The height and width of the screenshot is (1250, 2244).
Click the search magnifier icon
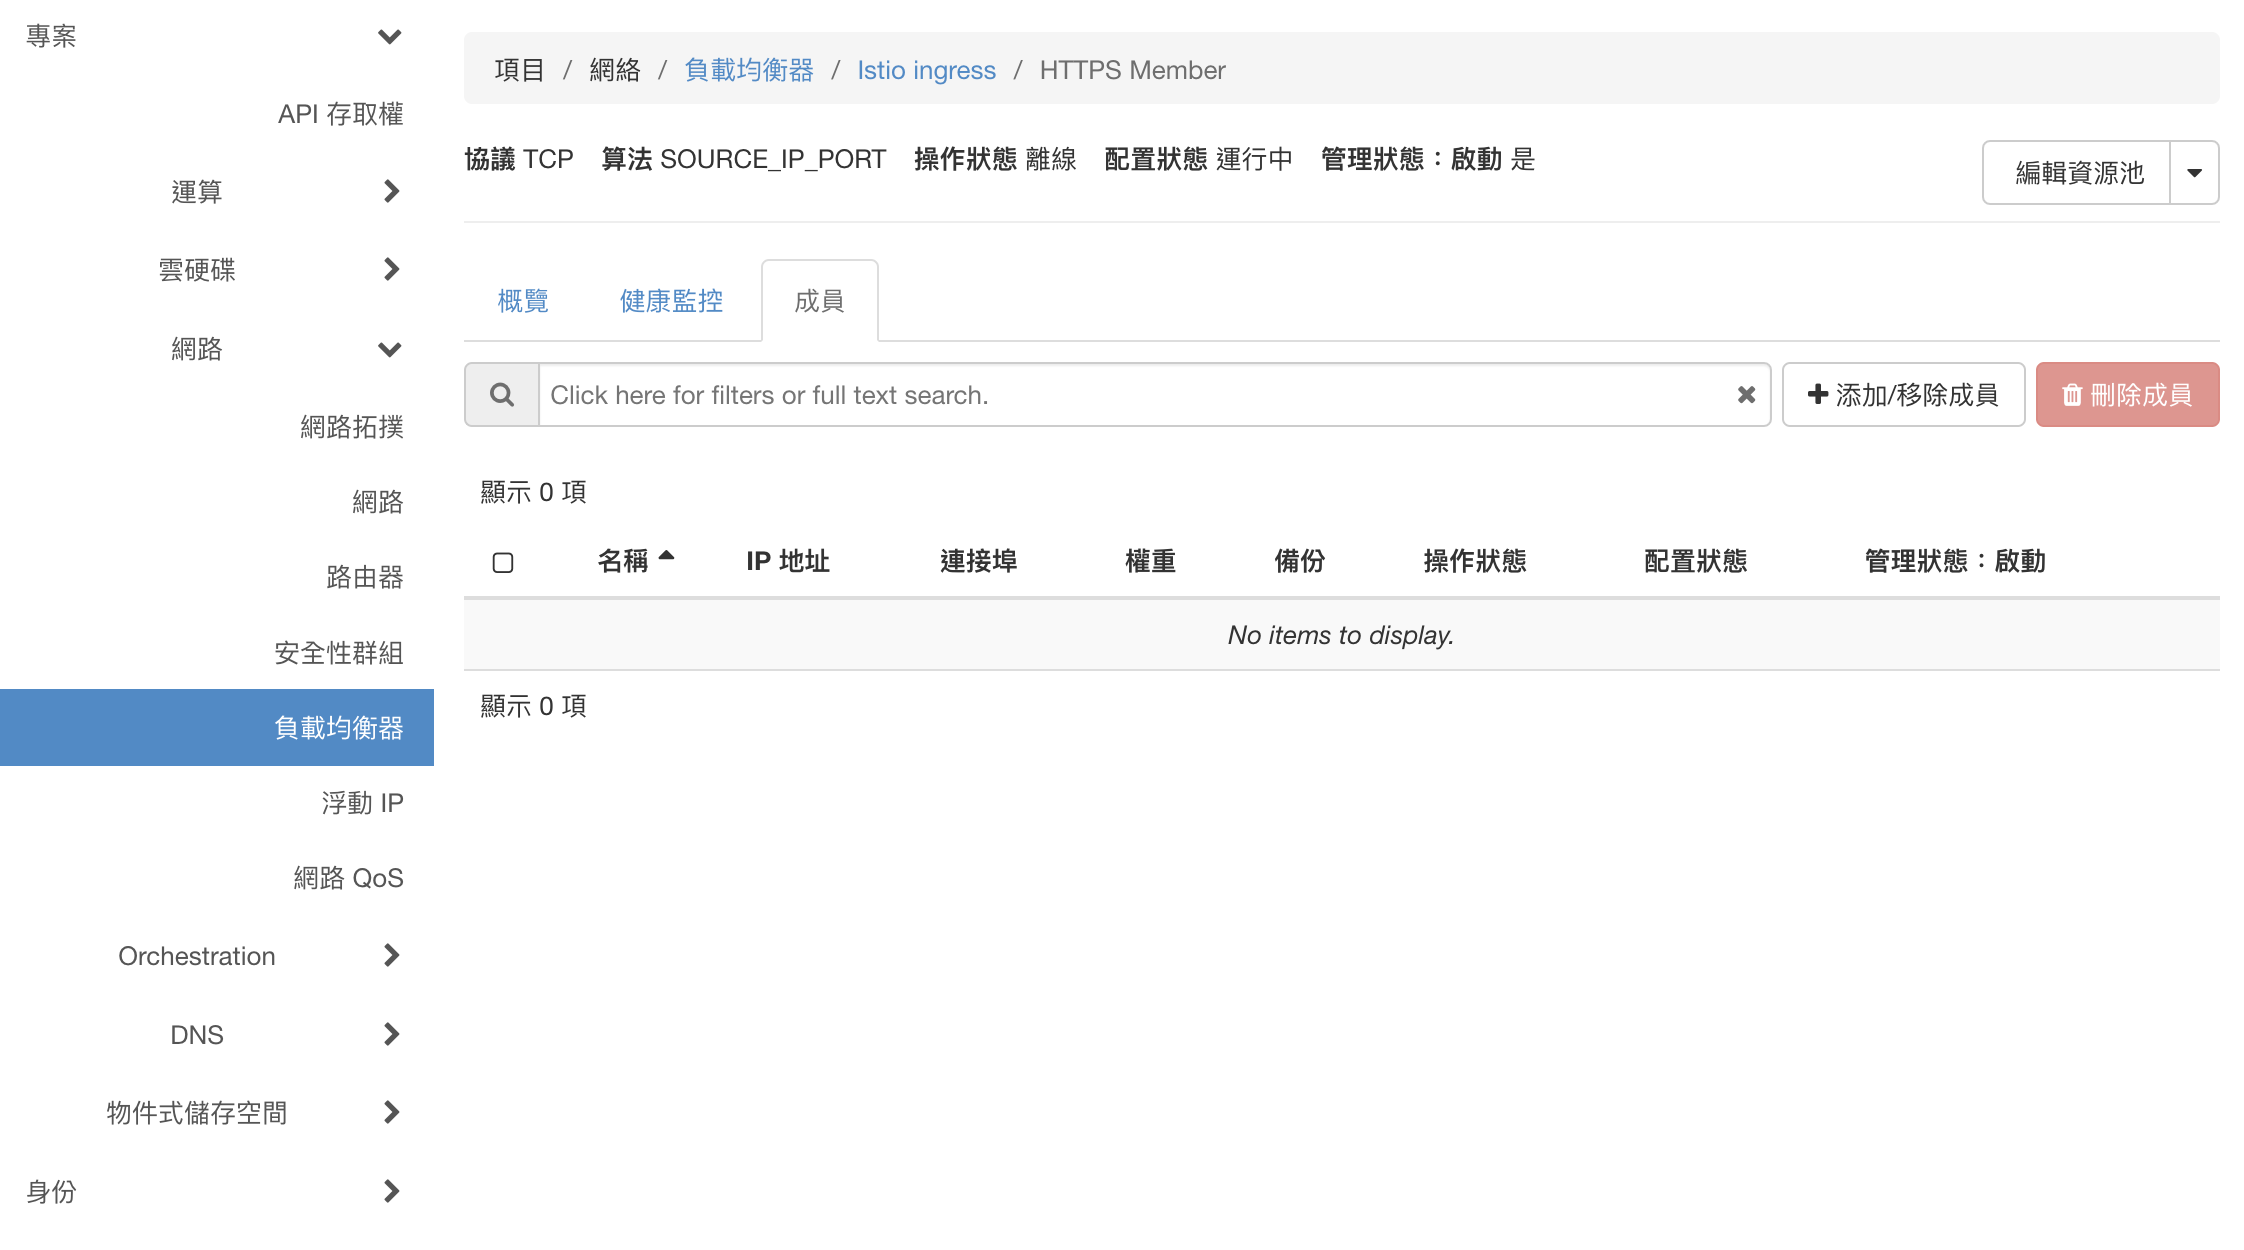[x=502, y=395]
